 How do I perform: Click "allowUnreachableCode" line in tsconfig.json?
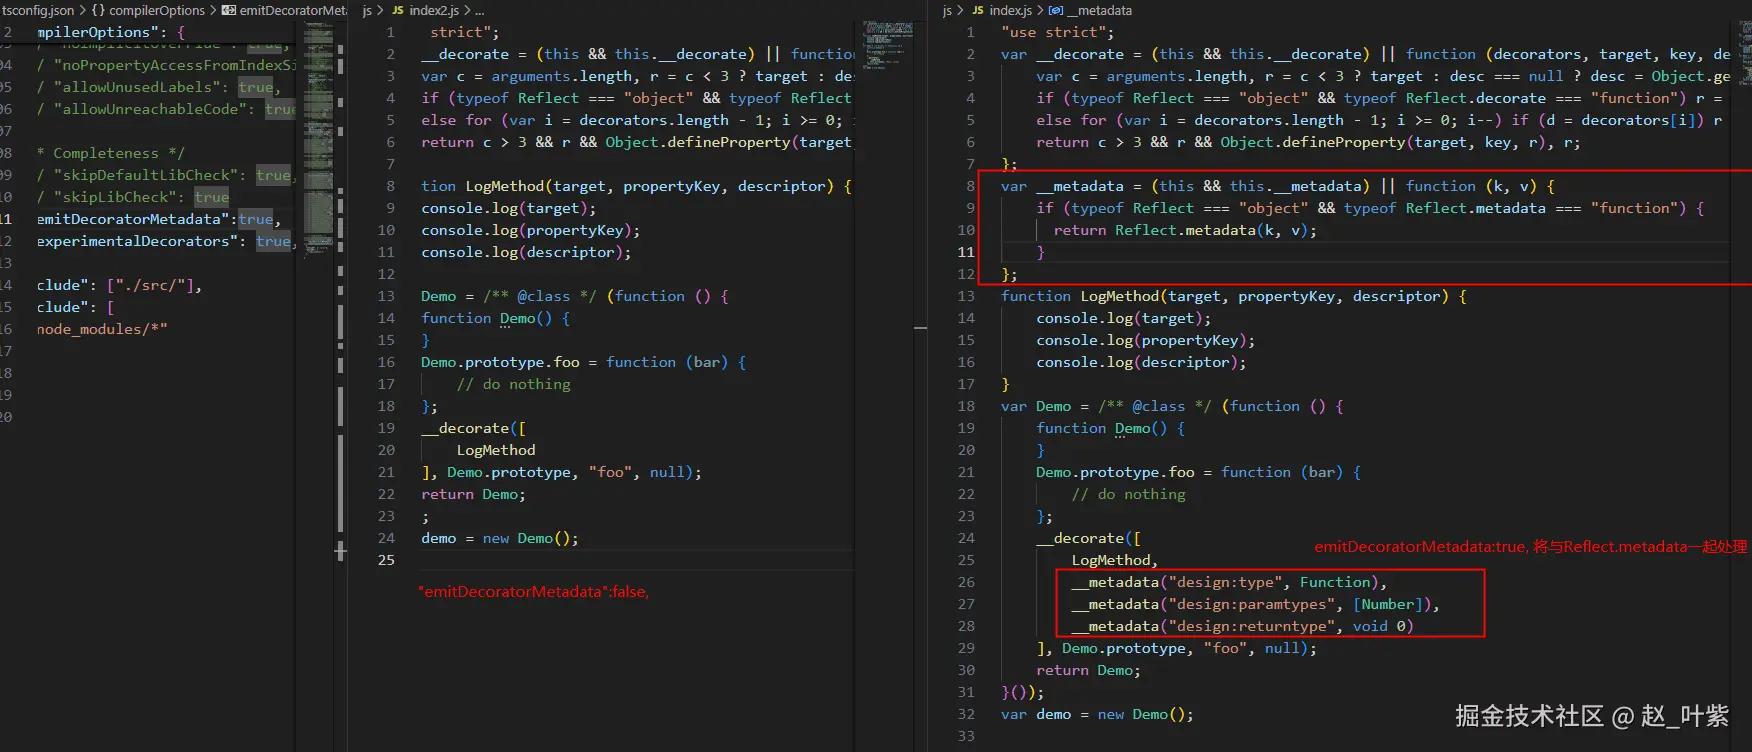click(166, 109)
